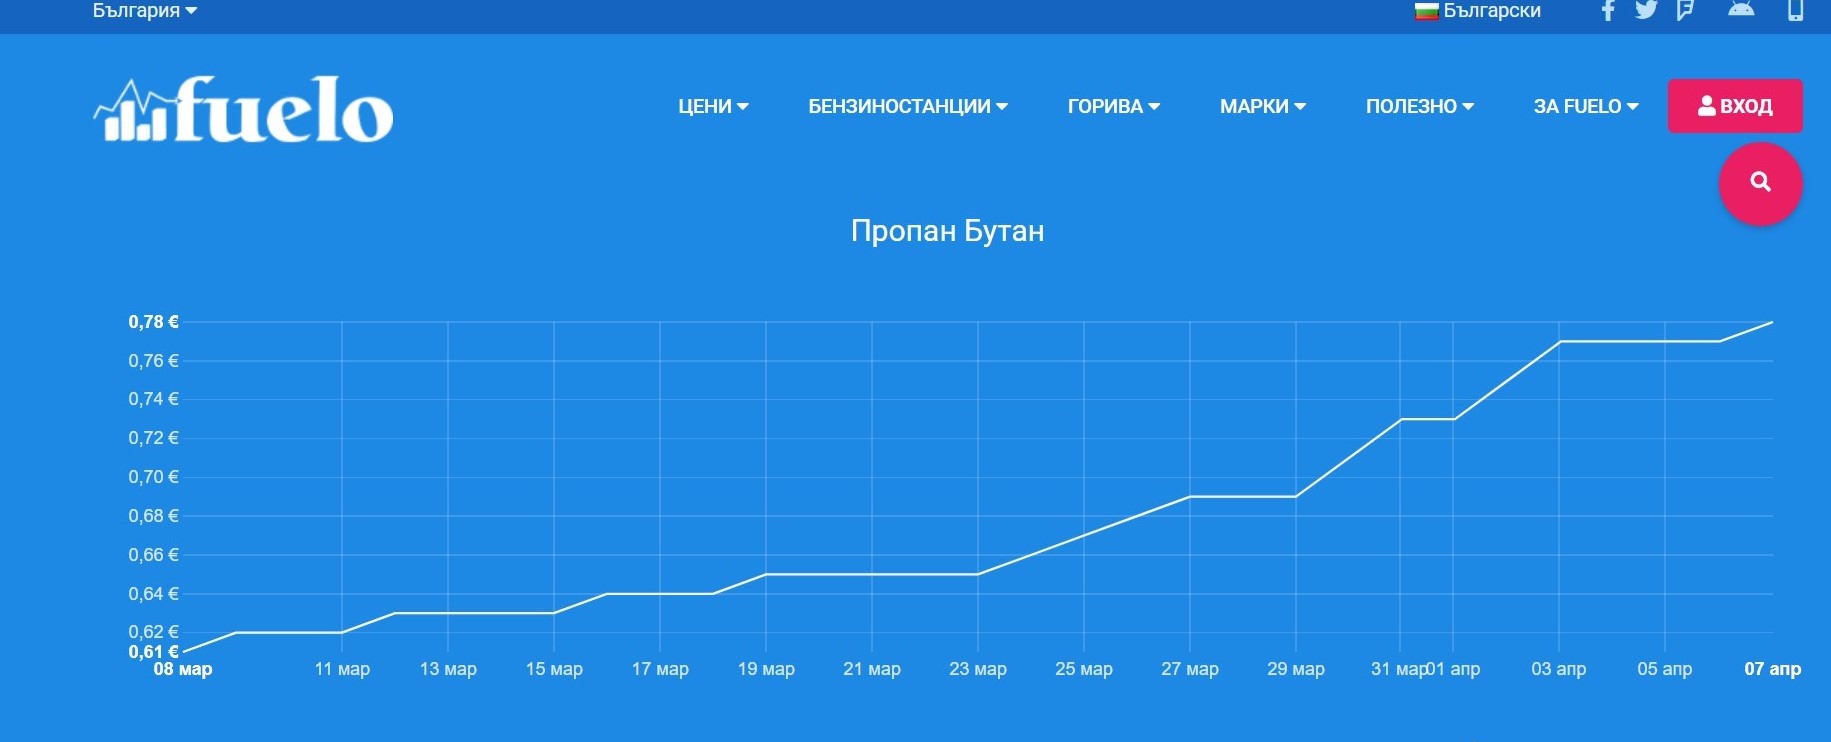The height and width of the screenshot is (742, 1831).
Task: Open the ГОРИВА dropdown
Action: point(1113,106)
